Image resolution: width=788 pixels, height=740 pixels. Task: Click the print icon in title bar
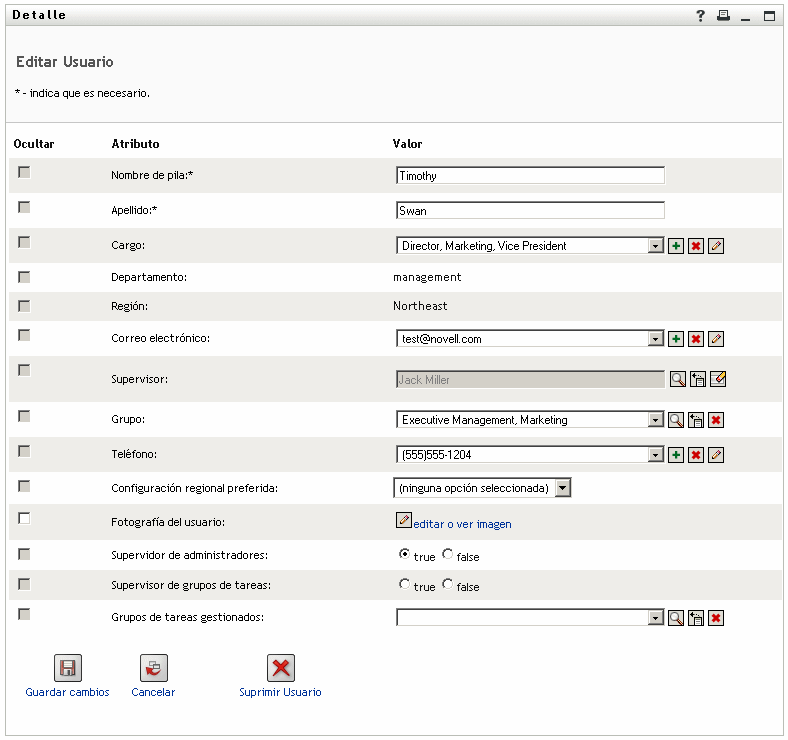click(x=723, y=16)
